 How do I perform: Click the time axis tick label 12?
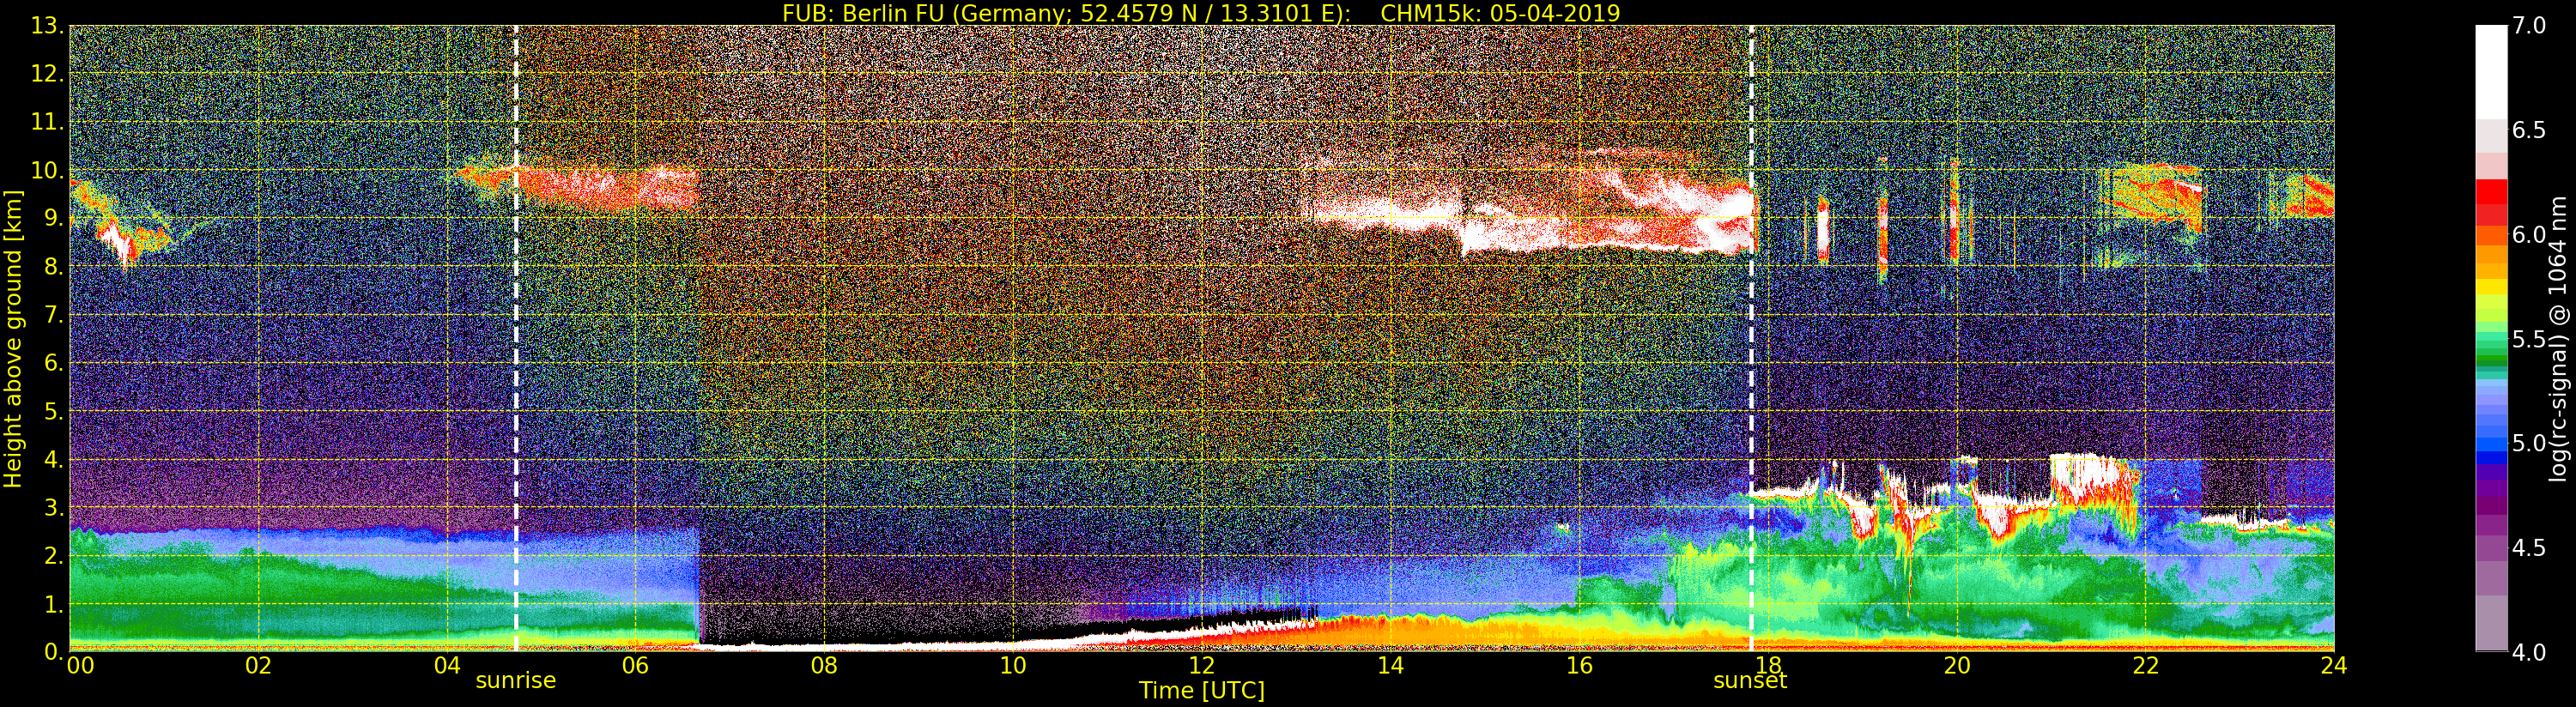coord(1202,666)
